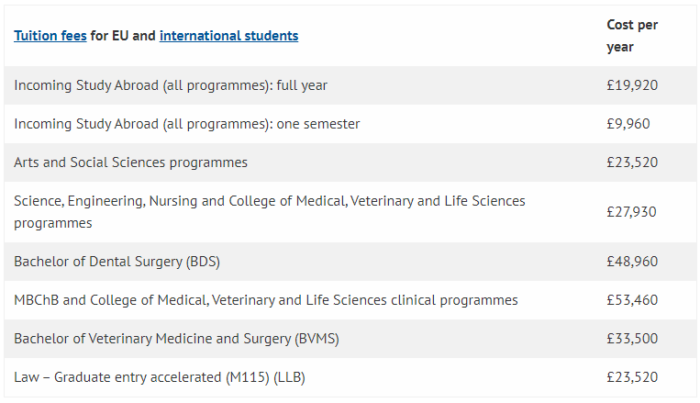The width and height of the screenshot is (700, 403).
Task: Select Incoming Study Abroad full year row
Action: pos(350,85)
